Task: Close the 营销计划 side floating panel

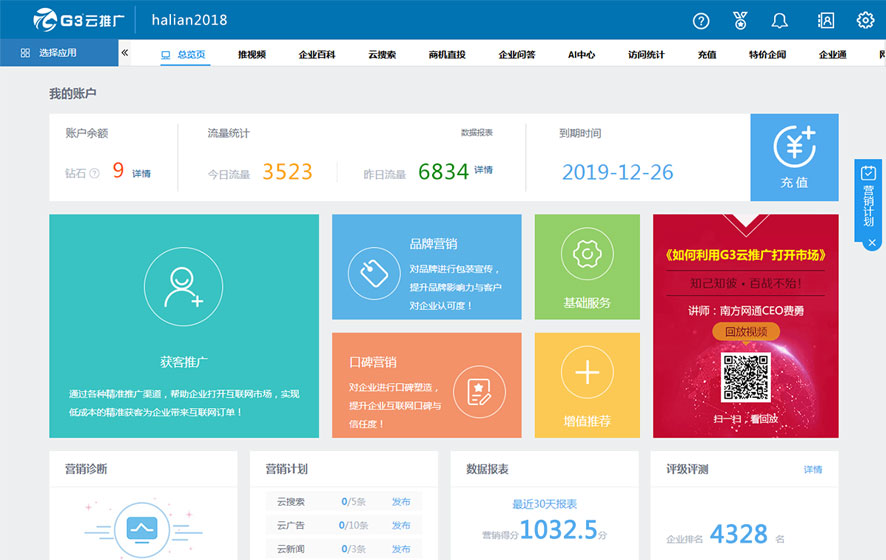Action: point(871,243)
